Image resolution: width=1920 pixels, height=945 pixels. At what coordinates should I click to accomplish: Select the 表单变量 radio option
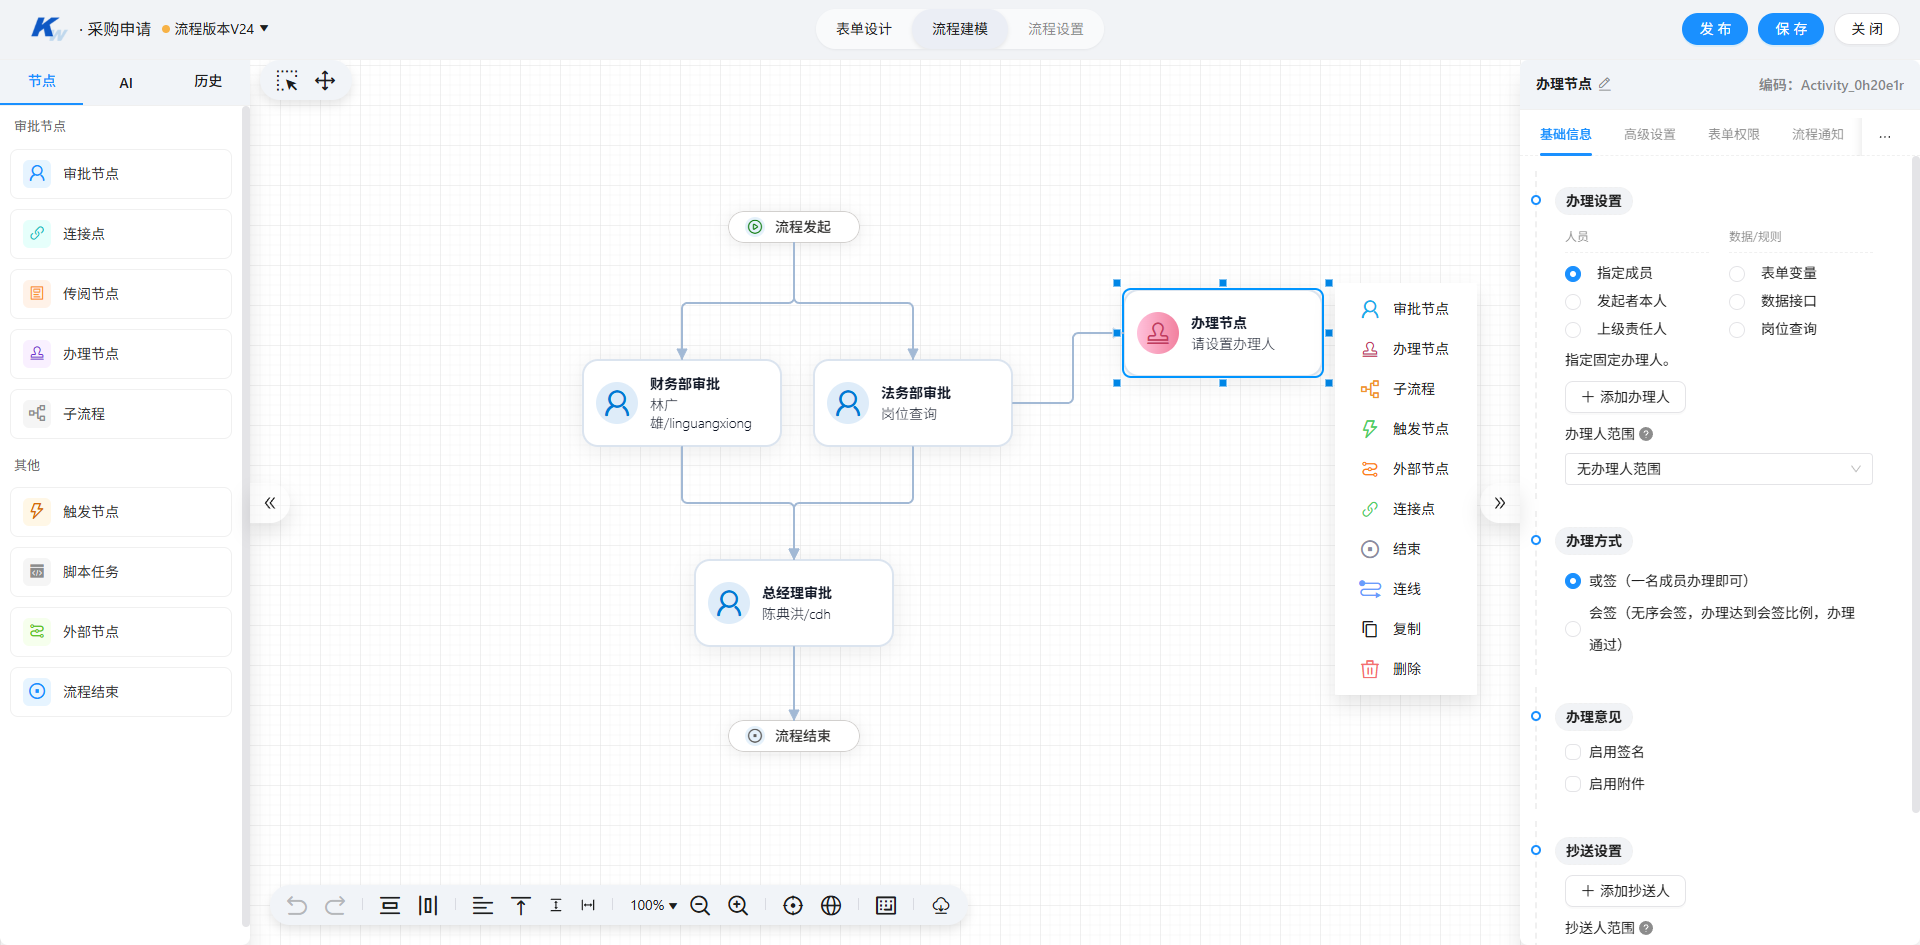1737,273
